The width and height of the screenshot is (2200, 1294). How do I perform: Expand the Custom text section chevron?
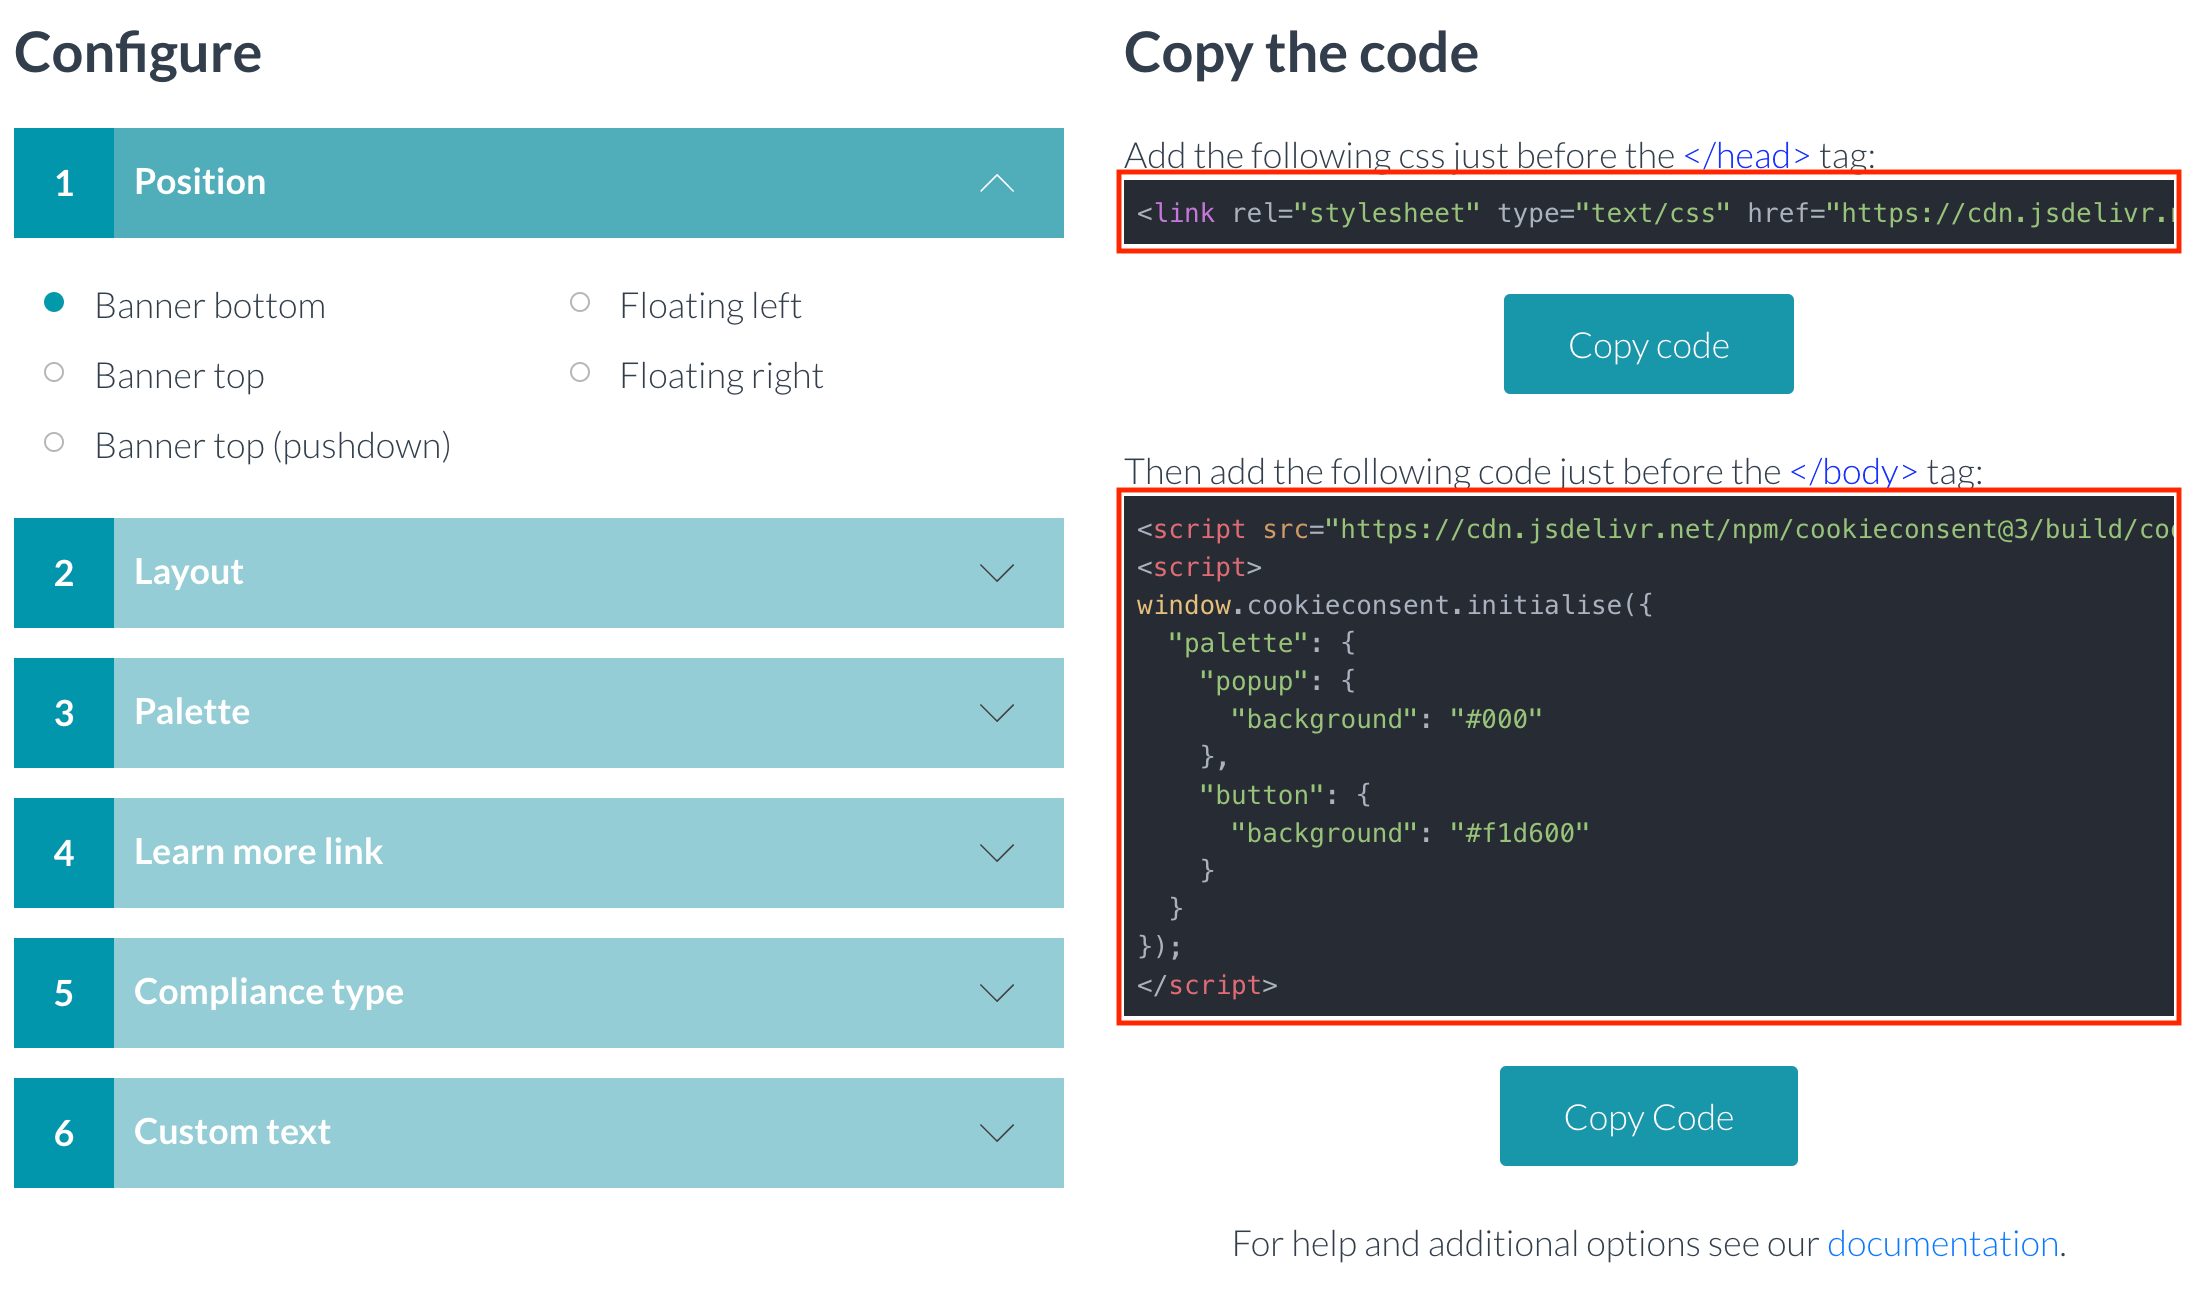(997, 1133)
